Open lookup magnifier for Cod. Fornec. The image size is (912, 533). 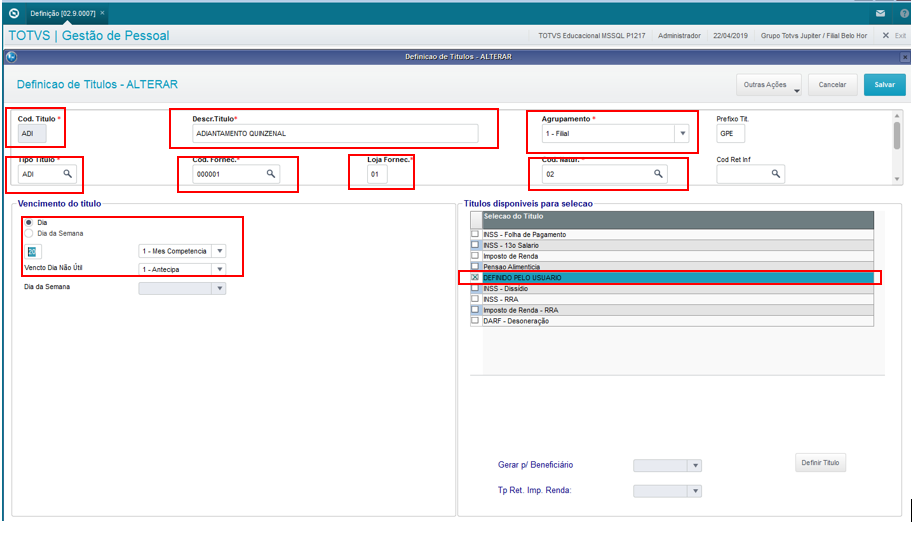coord(270,173)
